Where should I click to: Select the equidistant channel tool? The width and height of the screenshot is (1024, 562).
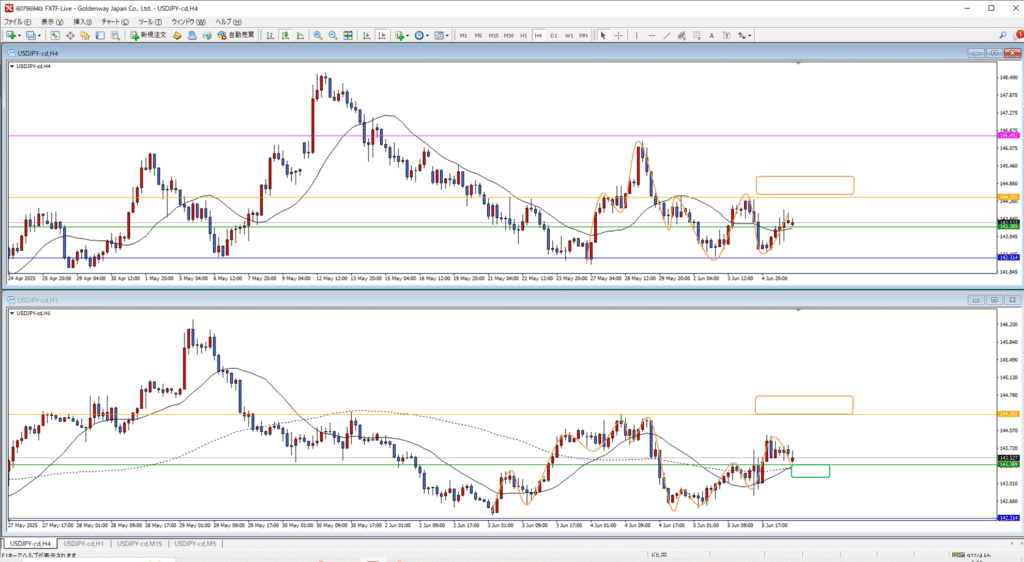[681, 35]
